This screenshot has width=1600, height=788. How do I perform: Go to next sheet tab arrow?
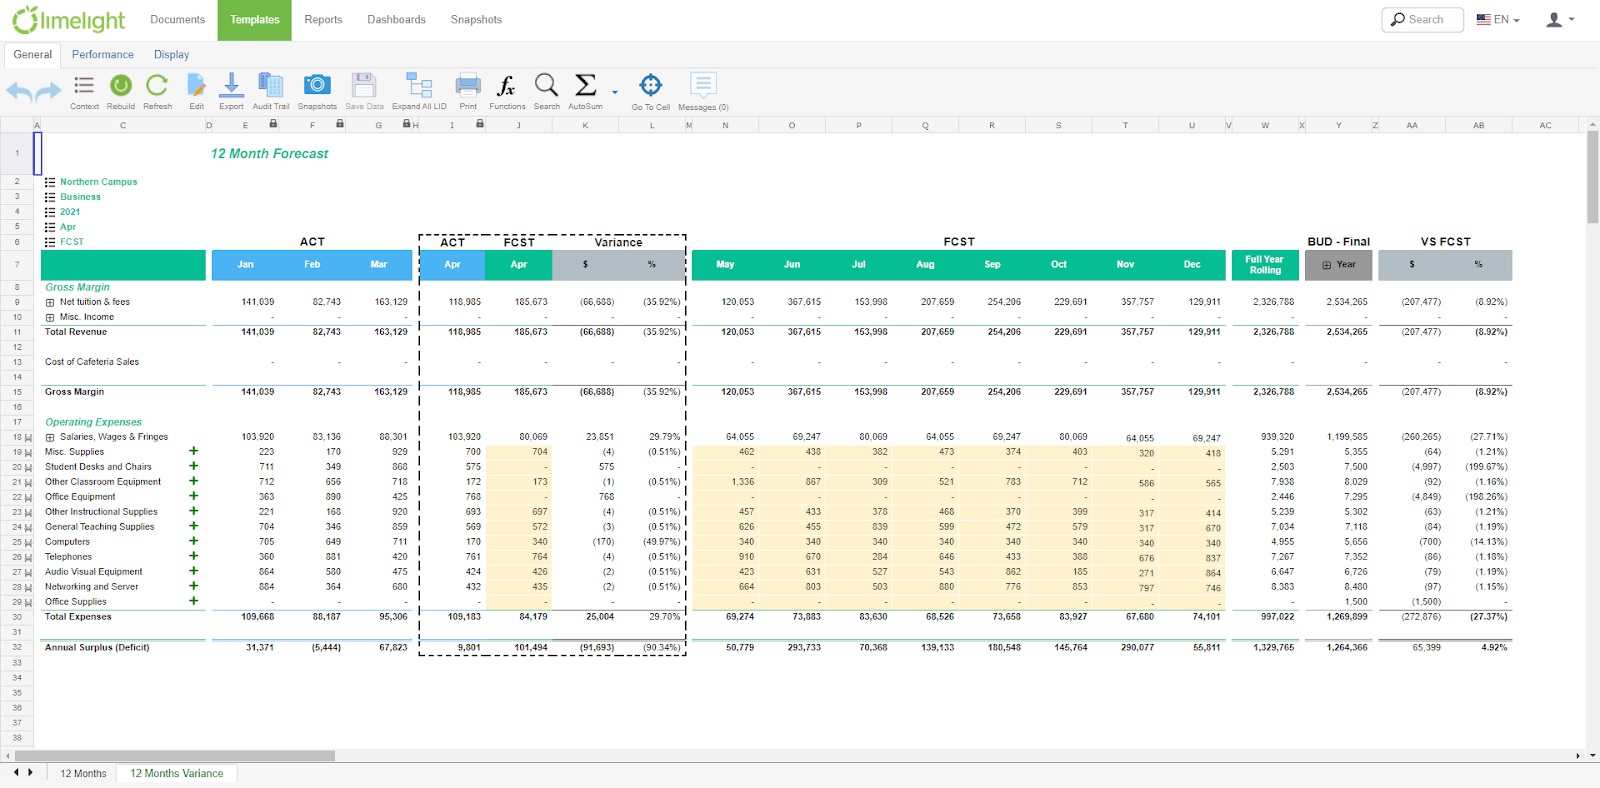[x=31, y=773]
